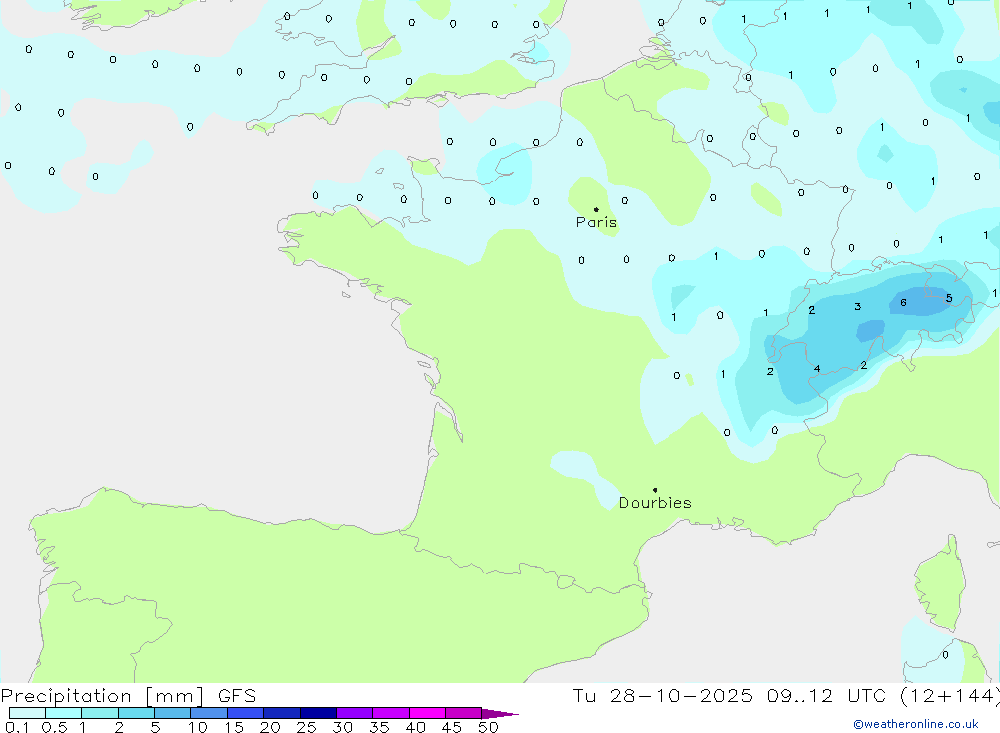This screenshot has width=1000, height=733.
Task: Click the legend scale label '35'
Action: tap(379, 727)
